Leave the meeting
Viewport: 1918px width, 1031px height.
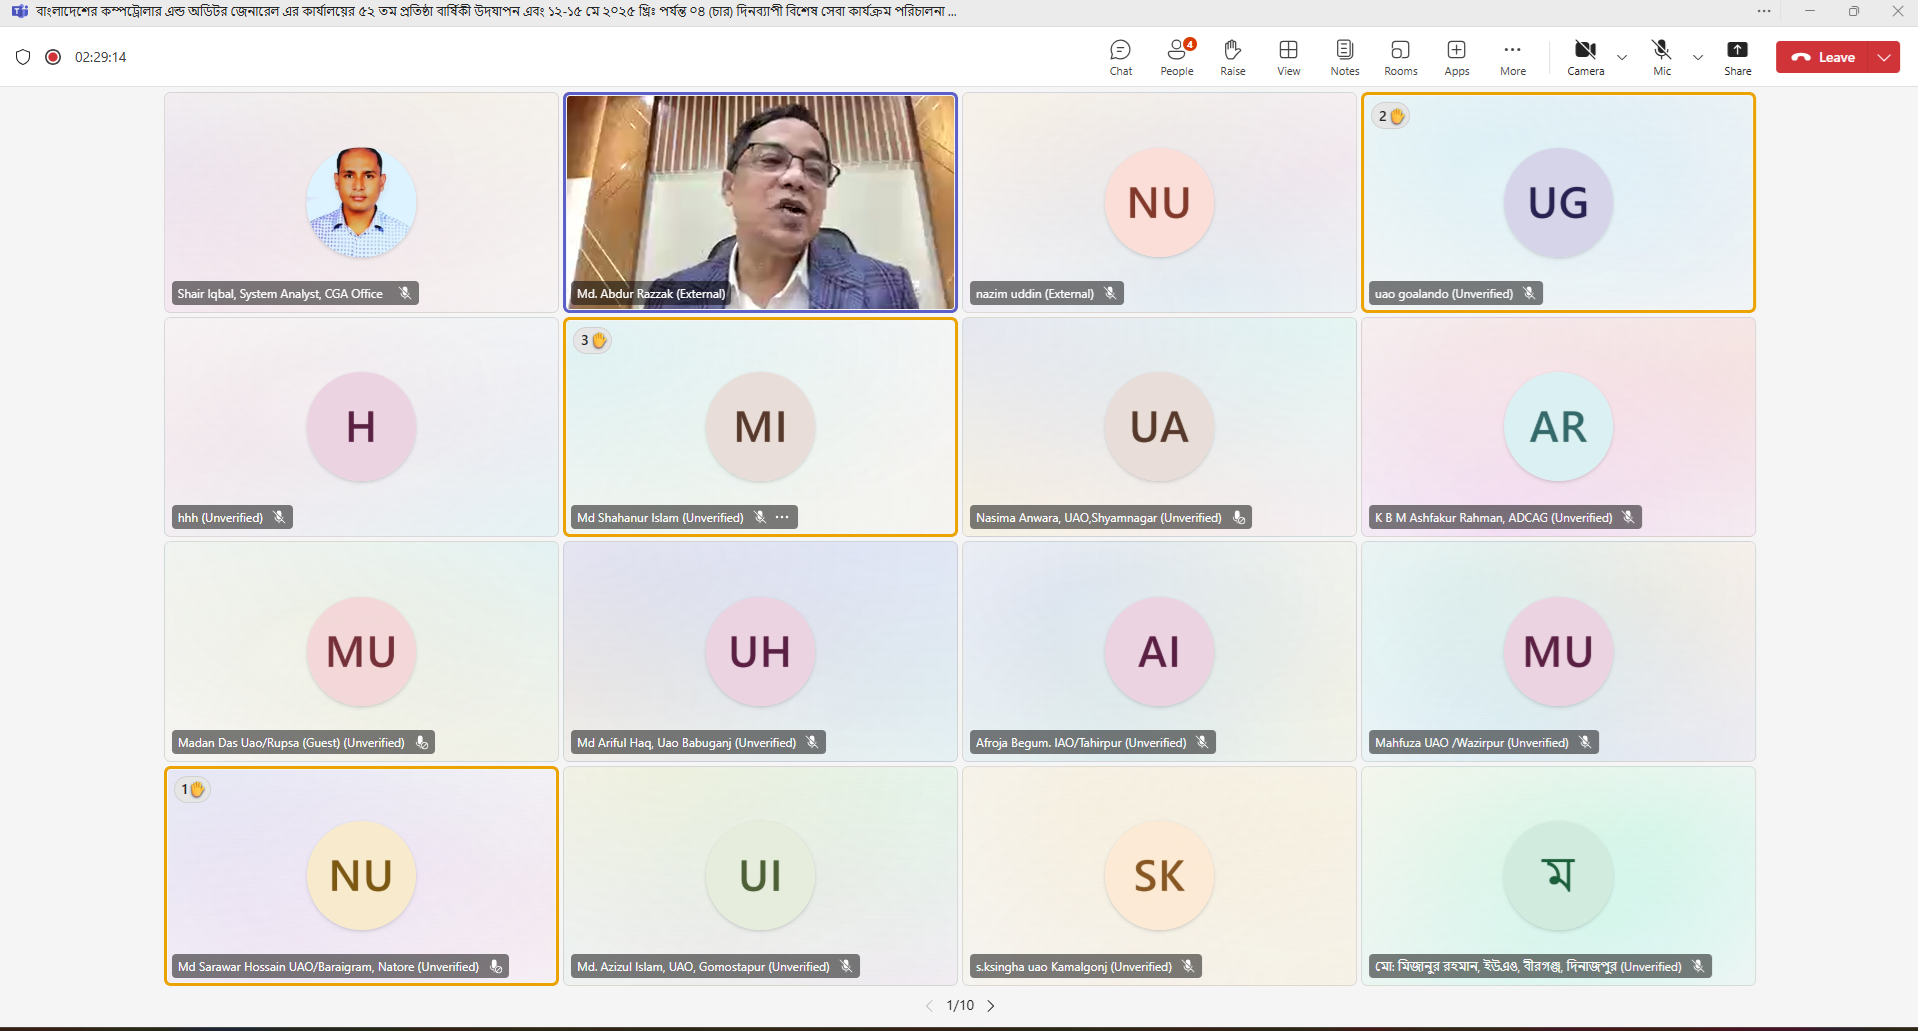(1824, 57)
